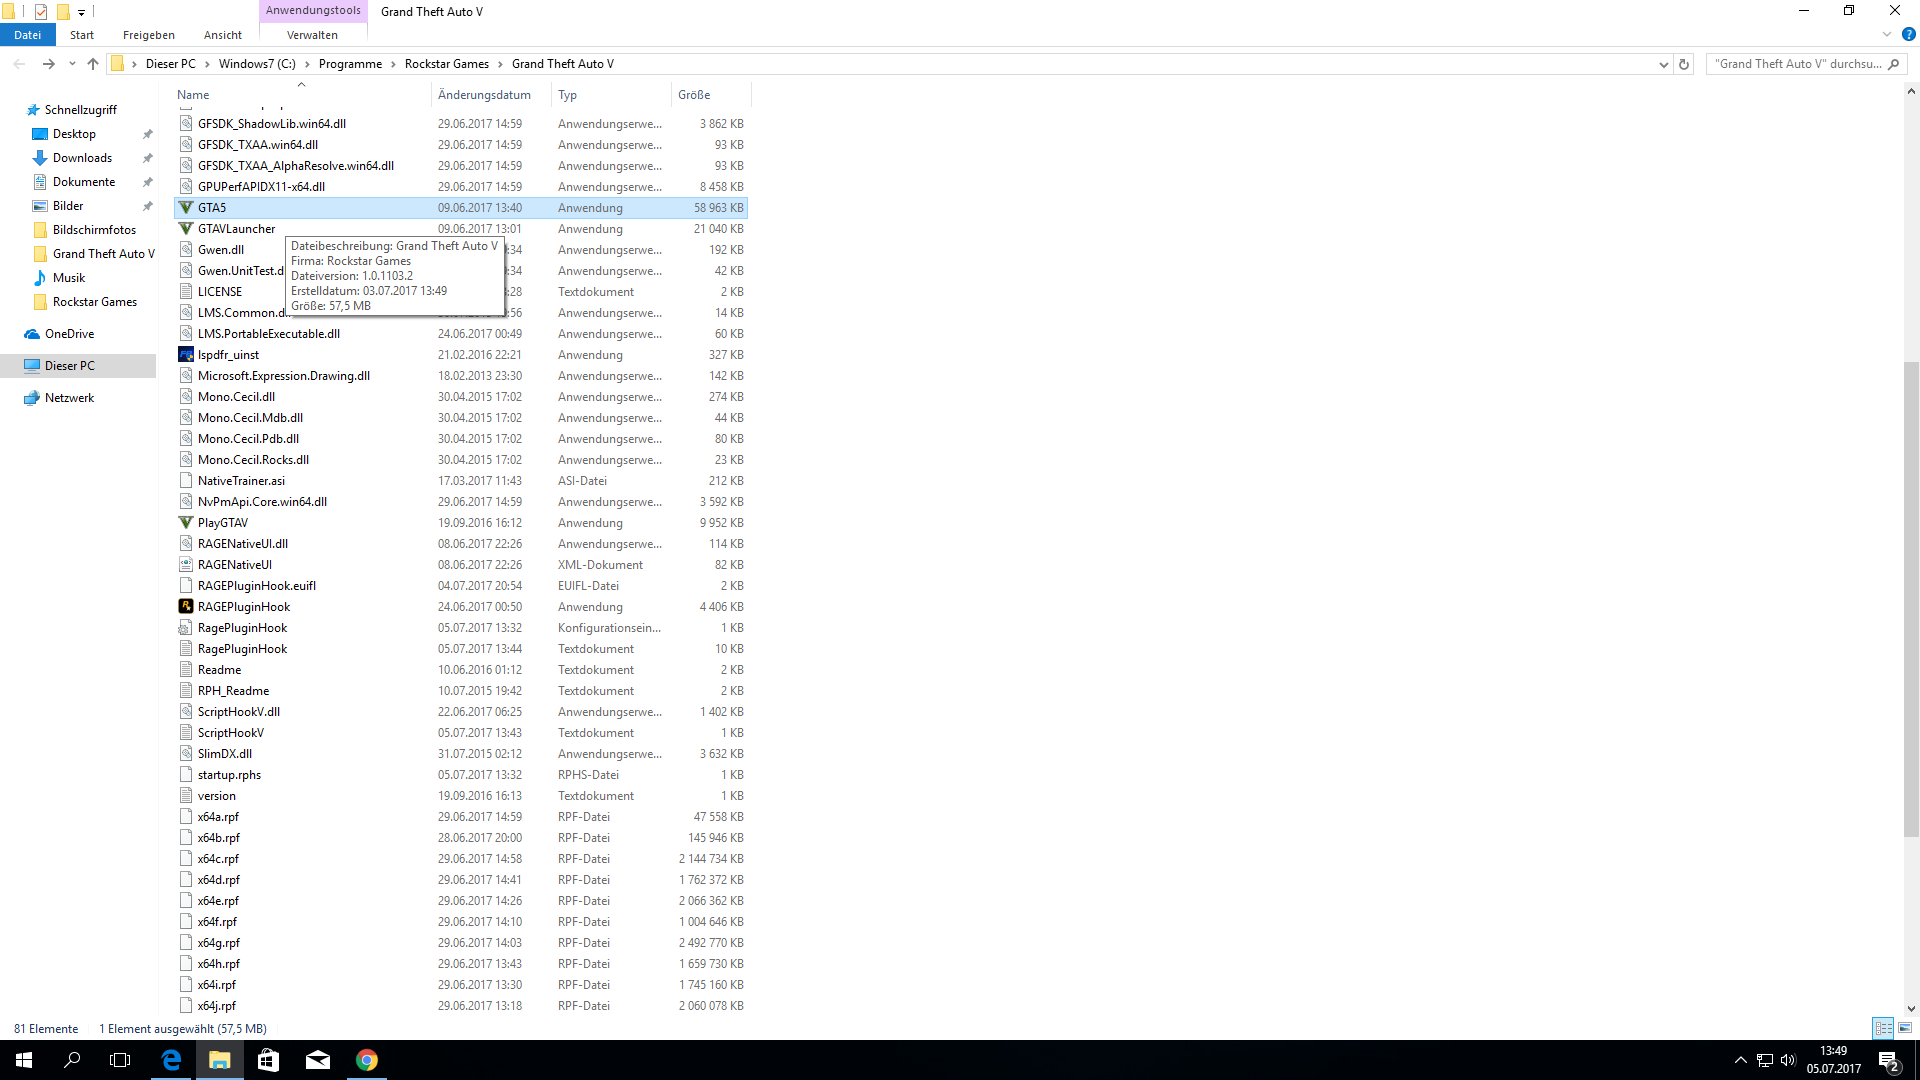Screen dimensions: 1920x1080
Task: Switch to details view layout
Action: pos(1883,1028)
